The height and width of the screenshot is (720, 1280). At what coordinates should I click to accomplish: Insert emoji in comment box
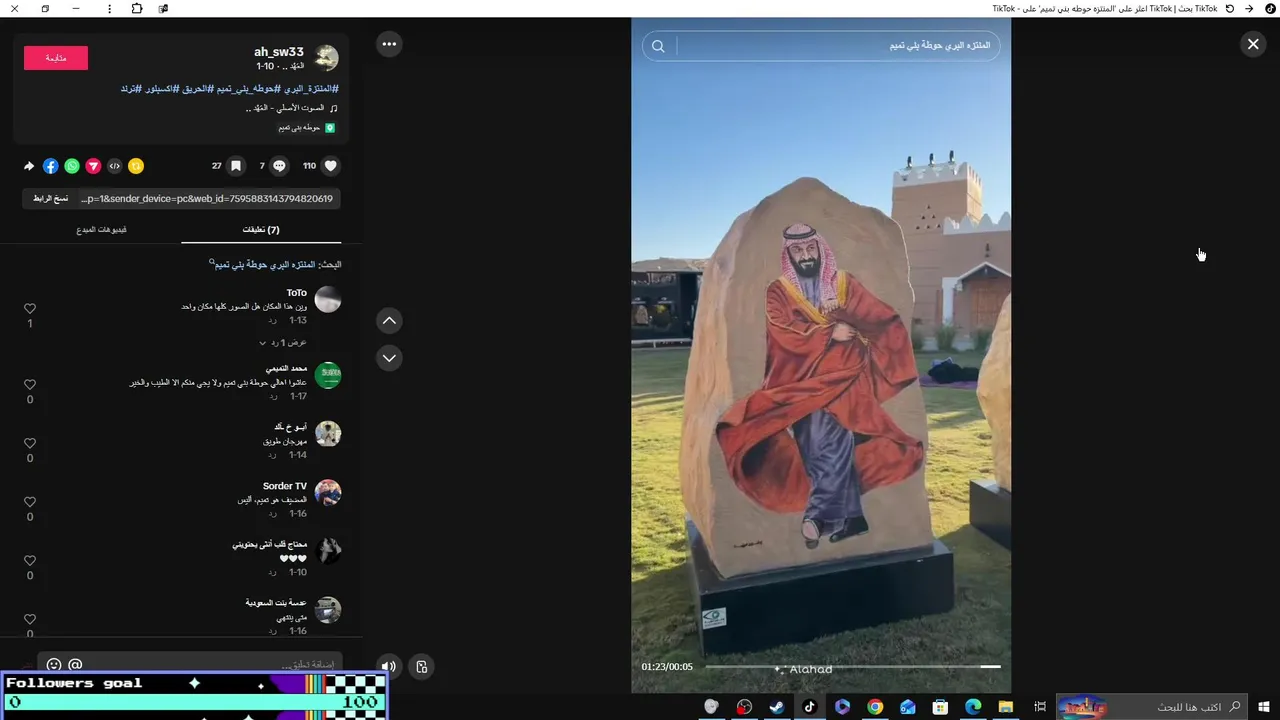pyautogui.click(x=54, y=665)
